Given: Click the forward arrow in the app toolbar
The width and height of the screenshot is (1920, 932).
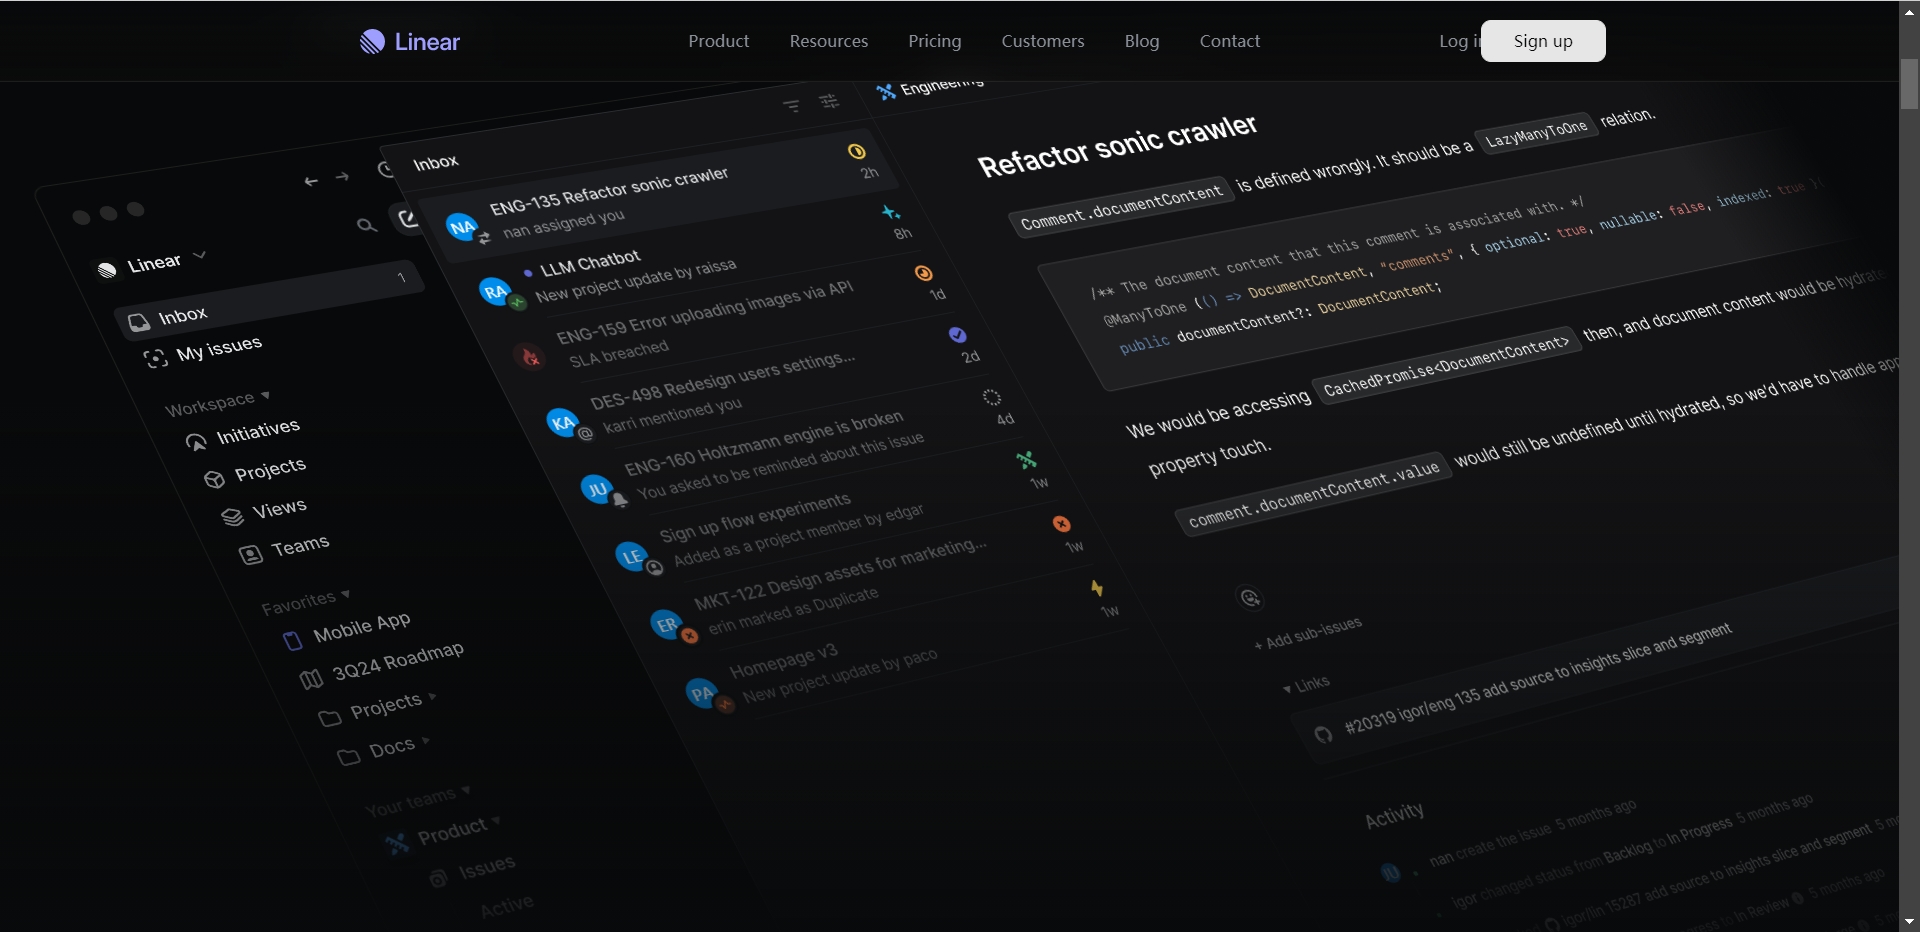Looking at the screenshot, I should tap(342, 176).
